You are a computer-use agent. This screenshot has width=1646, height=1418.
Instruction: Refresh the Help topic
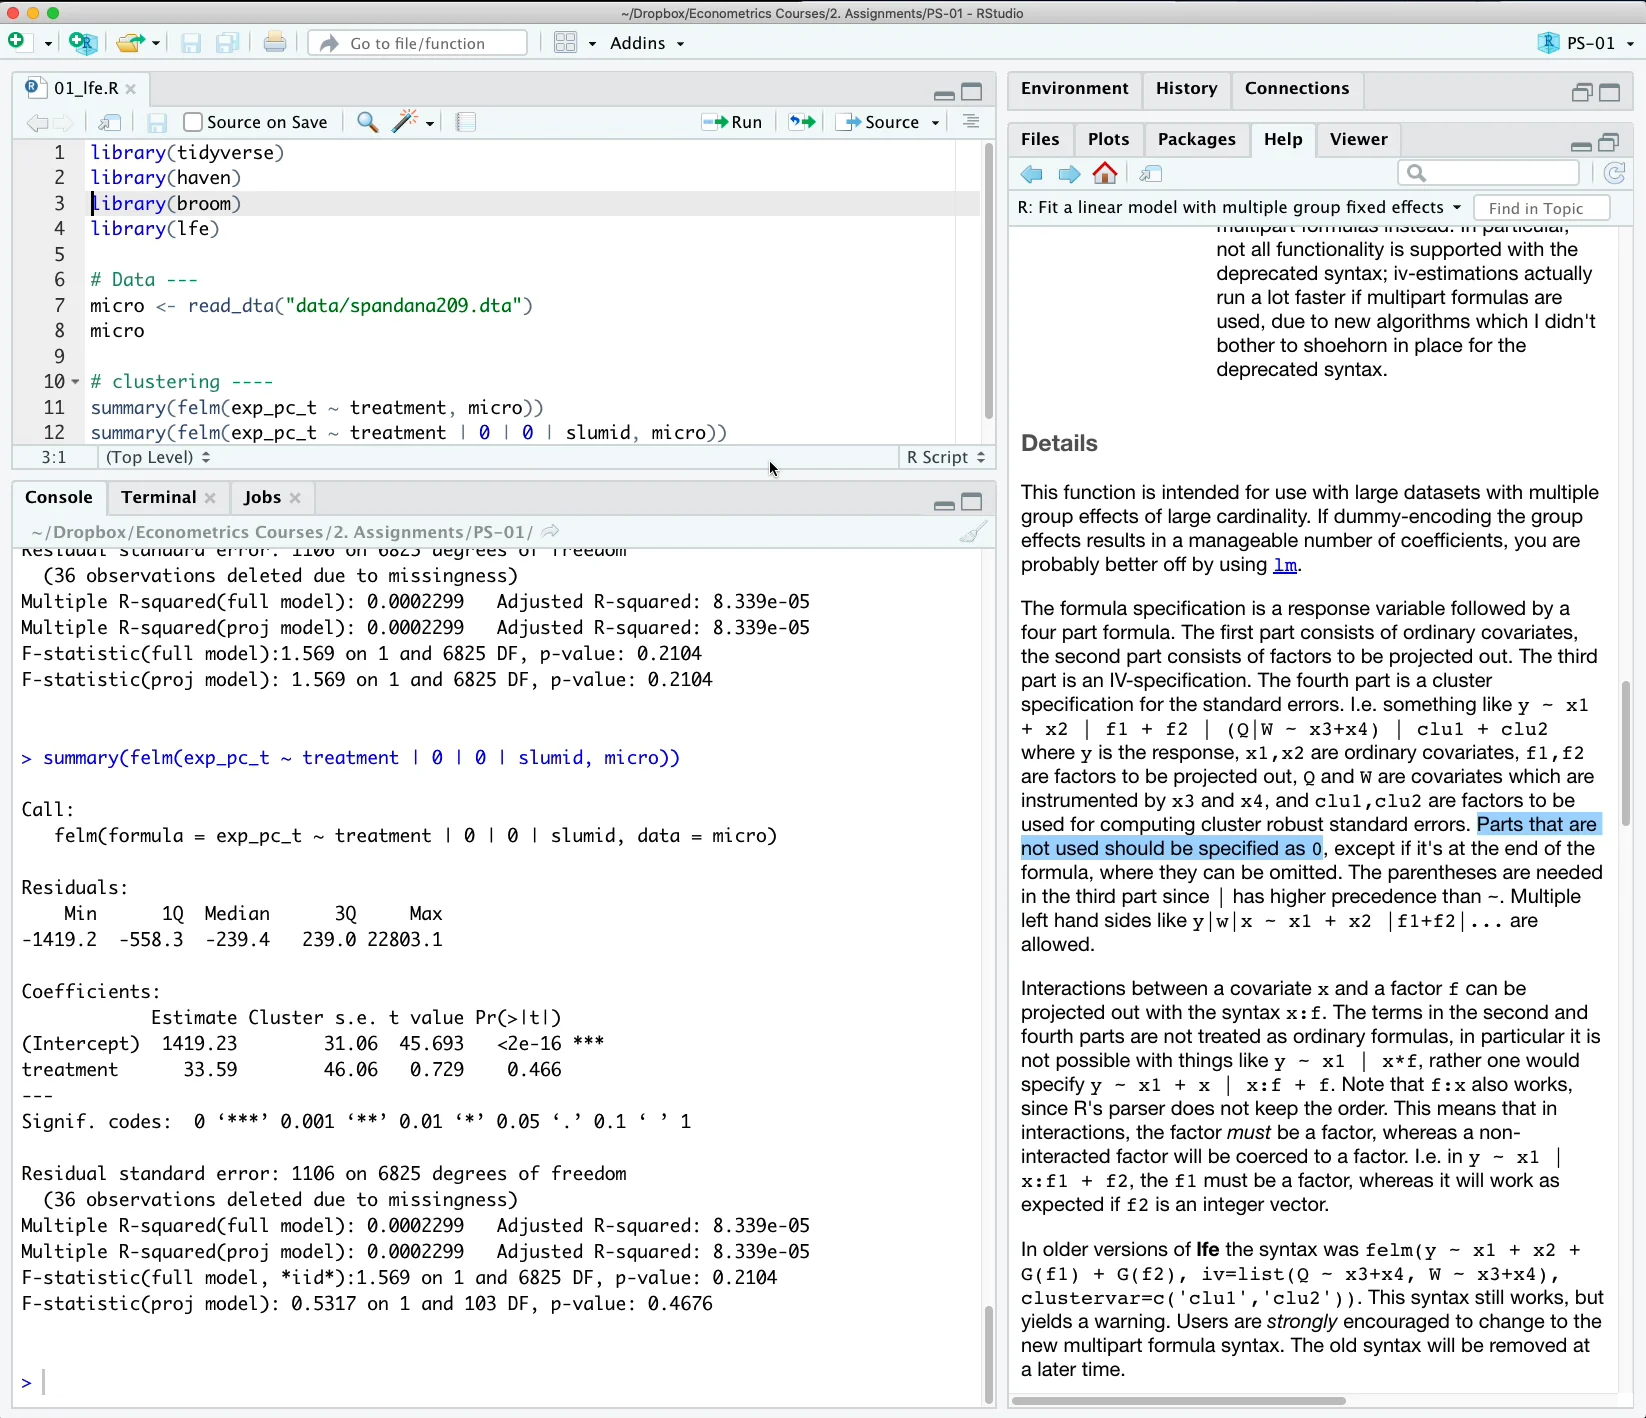click(1613, 173)
